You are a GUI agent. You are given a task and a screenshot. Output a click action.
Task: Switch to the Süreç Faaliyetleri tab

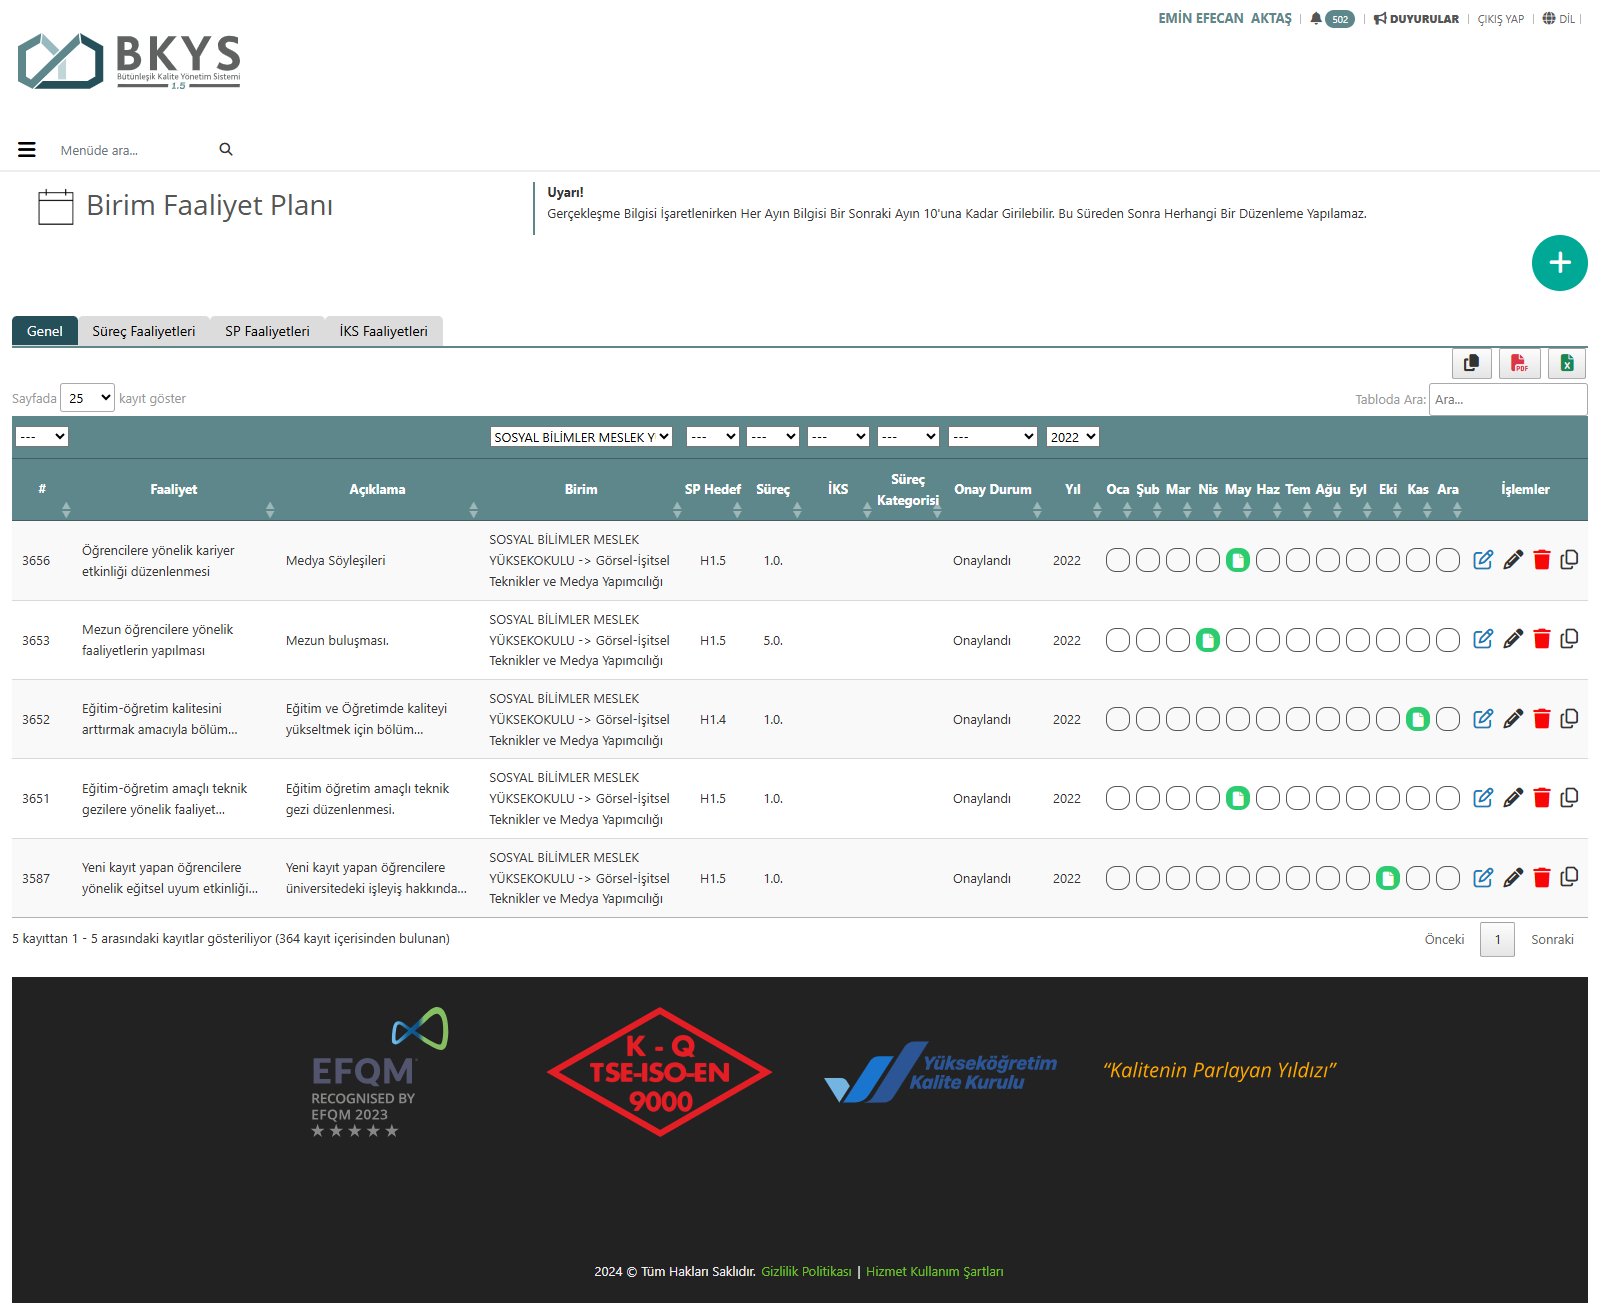(x=143, y=331)
